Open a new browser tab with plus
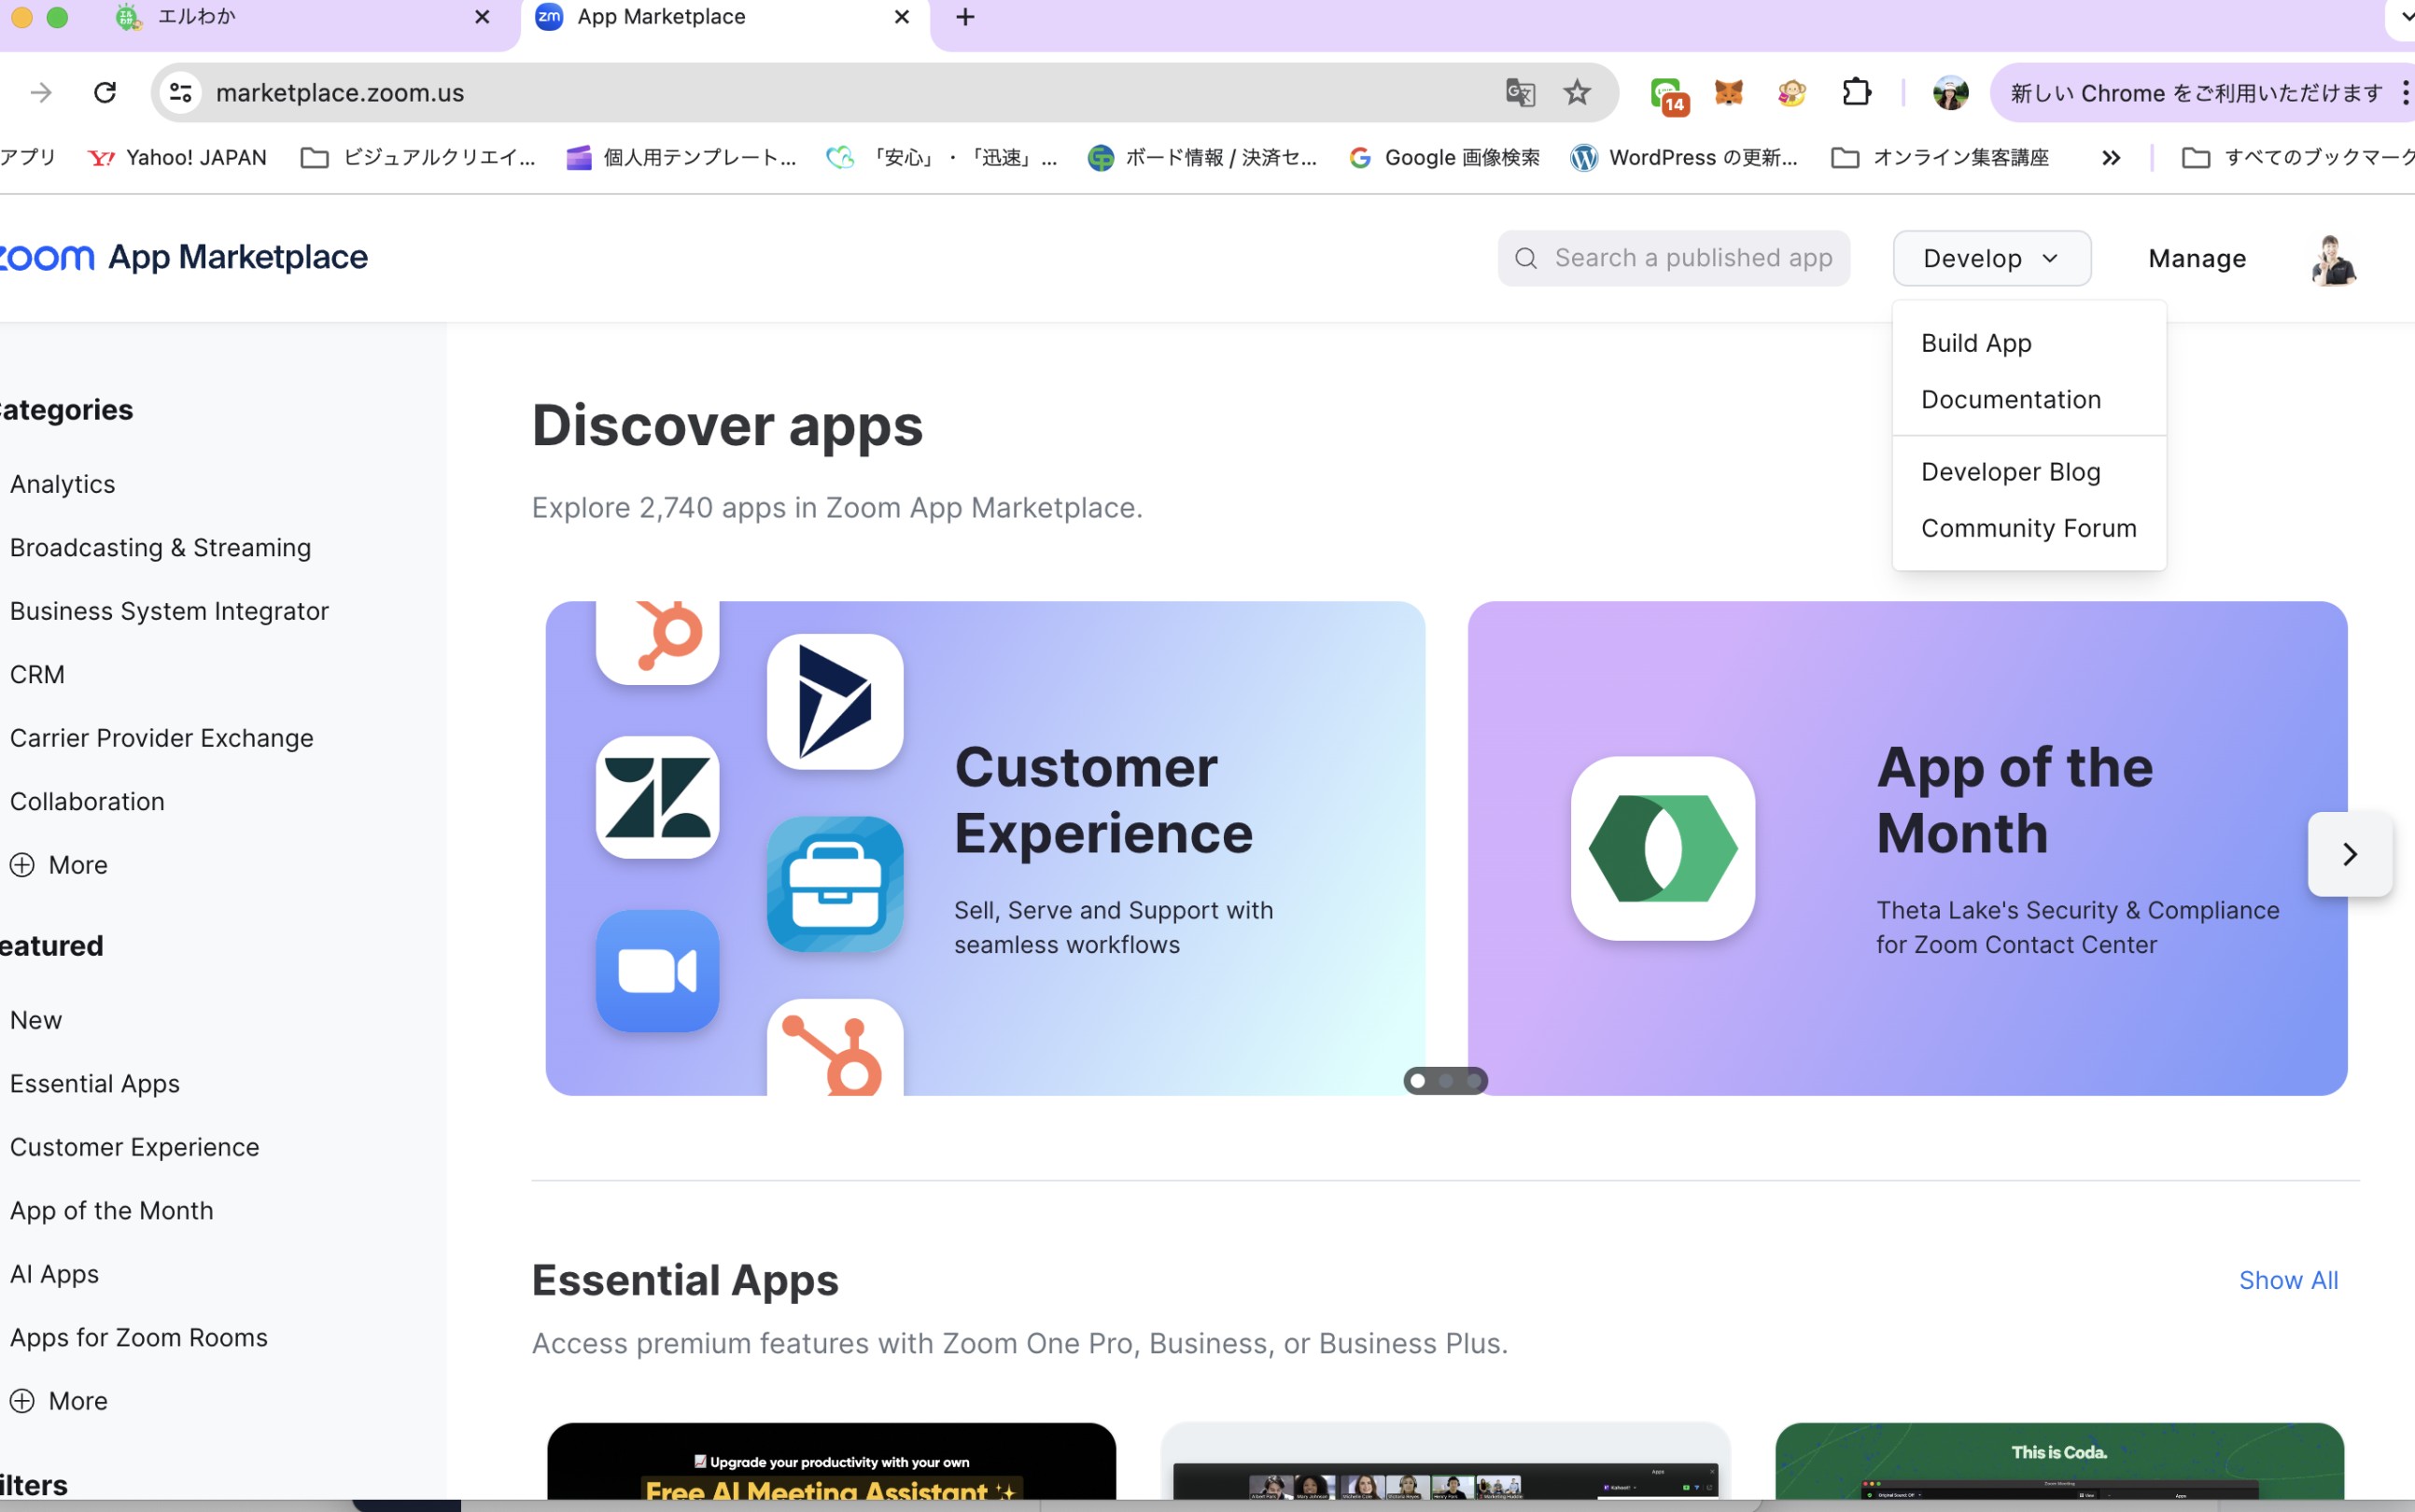2415x1512 pixels. coord(965,17)
